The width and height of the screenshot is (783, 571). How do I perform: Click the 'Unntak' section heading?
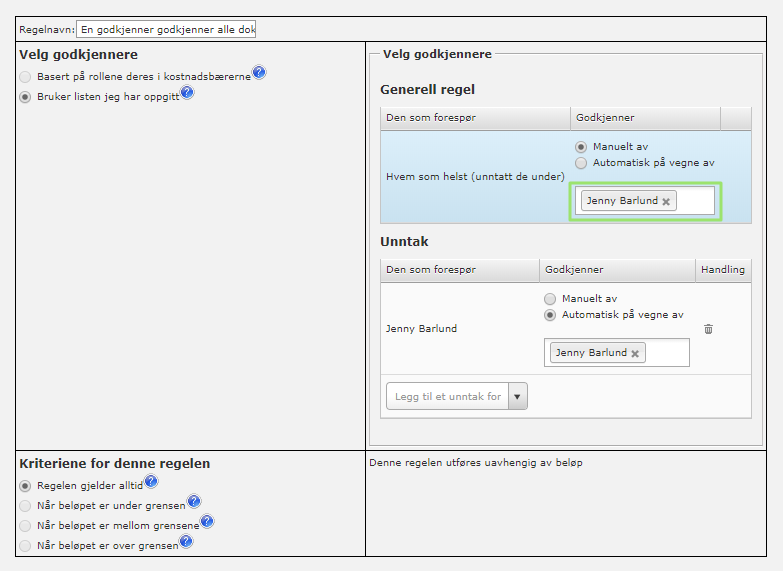tap(404, 242)
